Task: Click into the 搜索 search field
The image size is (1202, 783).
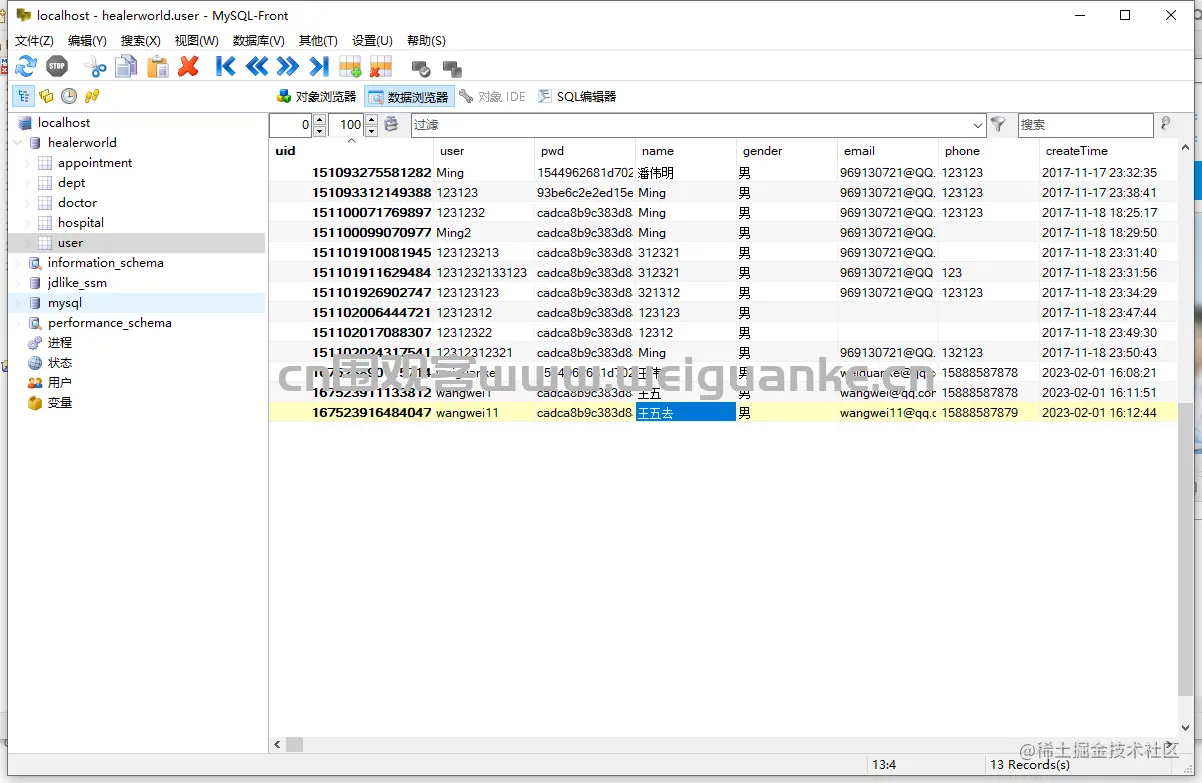Action: [x=1085, y=125]
